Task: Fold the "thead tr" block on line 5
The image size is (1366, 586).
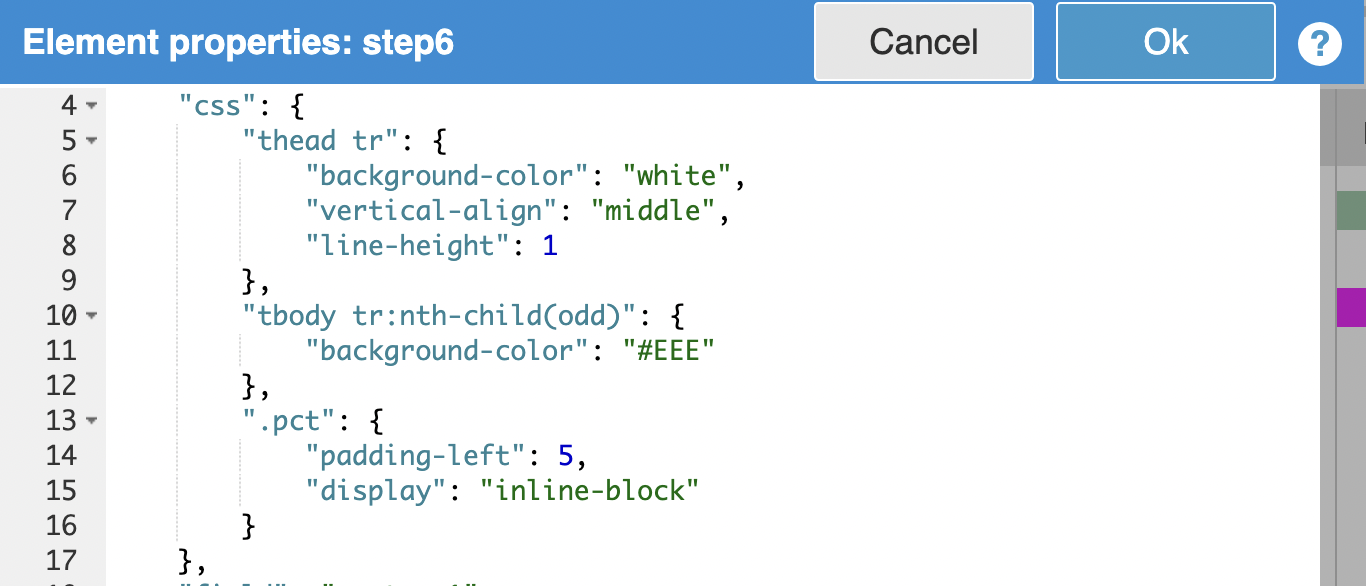Action: pos(92,141)
